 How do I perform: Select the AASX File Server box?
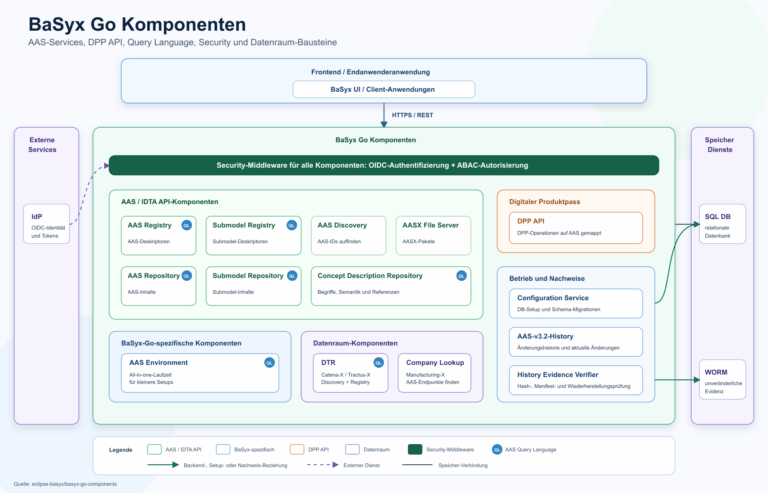pyautogui.click(x=433, y=235)
